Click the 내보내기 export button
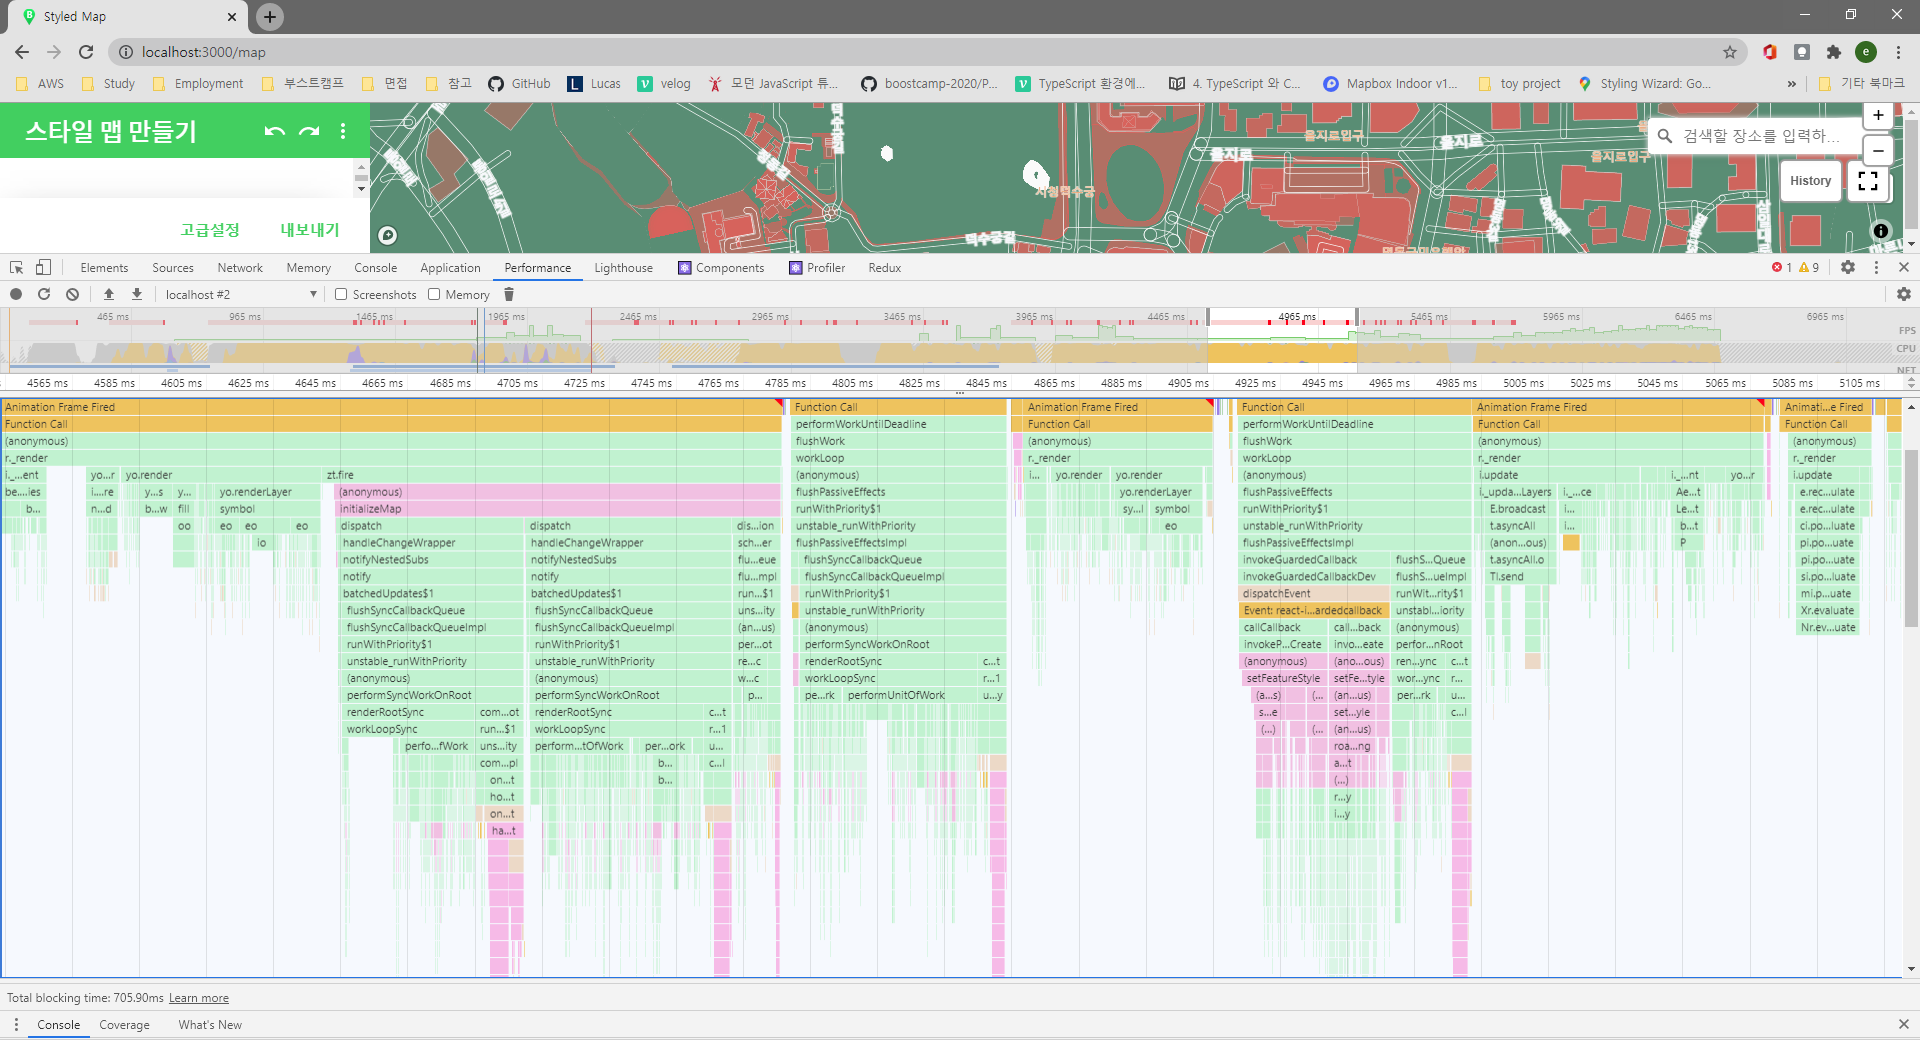Screen dimensions: 1920x1040 click(310, 230)
